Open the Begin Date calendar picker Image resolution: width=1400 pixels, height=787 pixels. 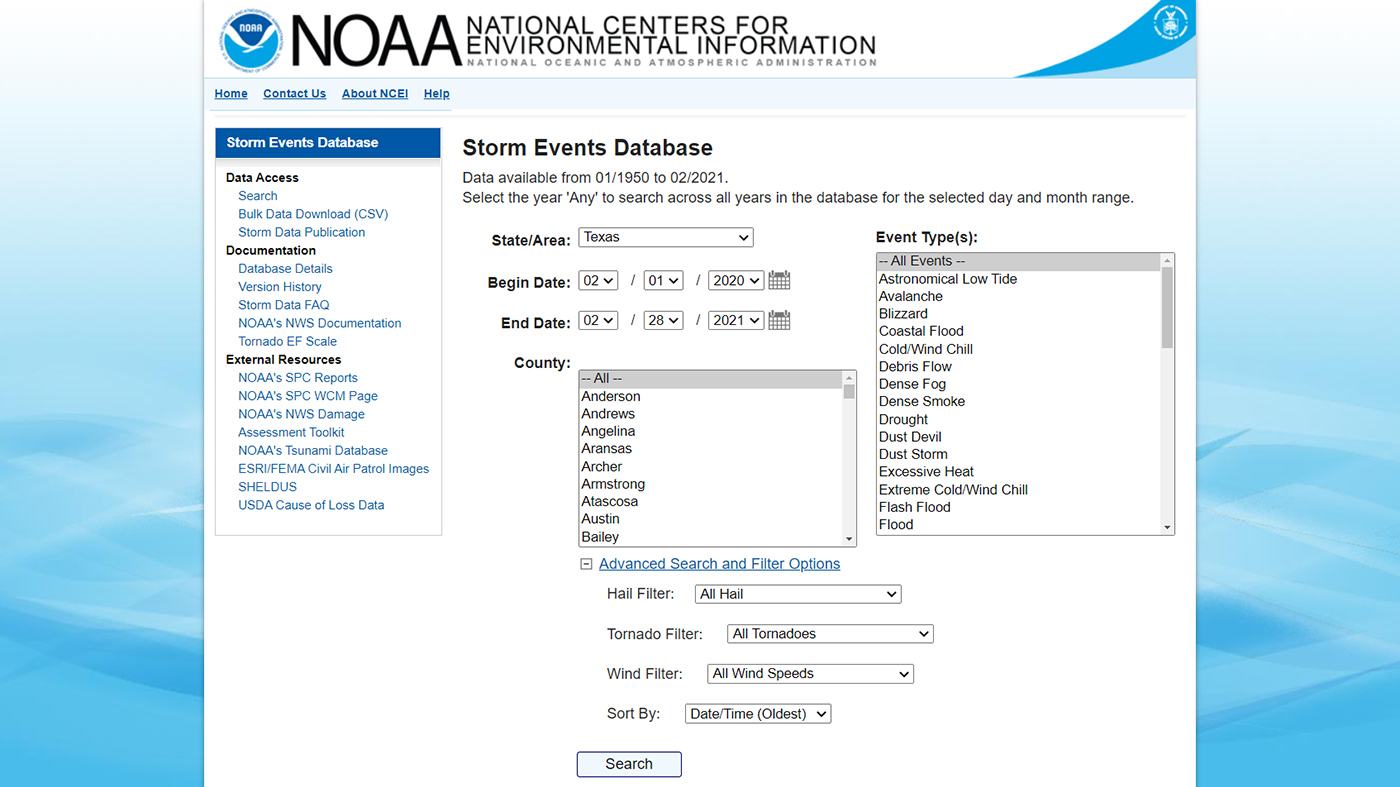779,281
